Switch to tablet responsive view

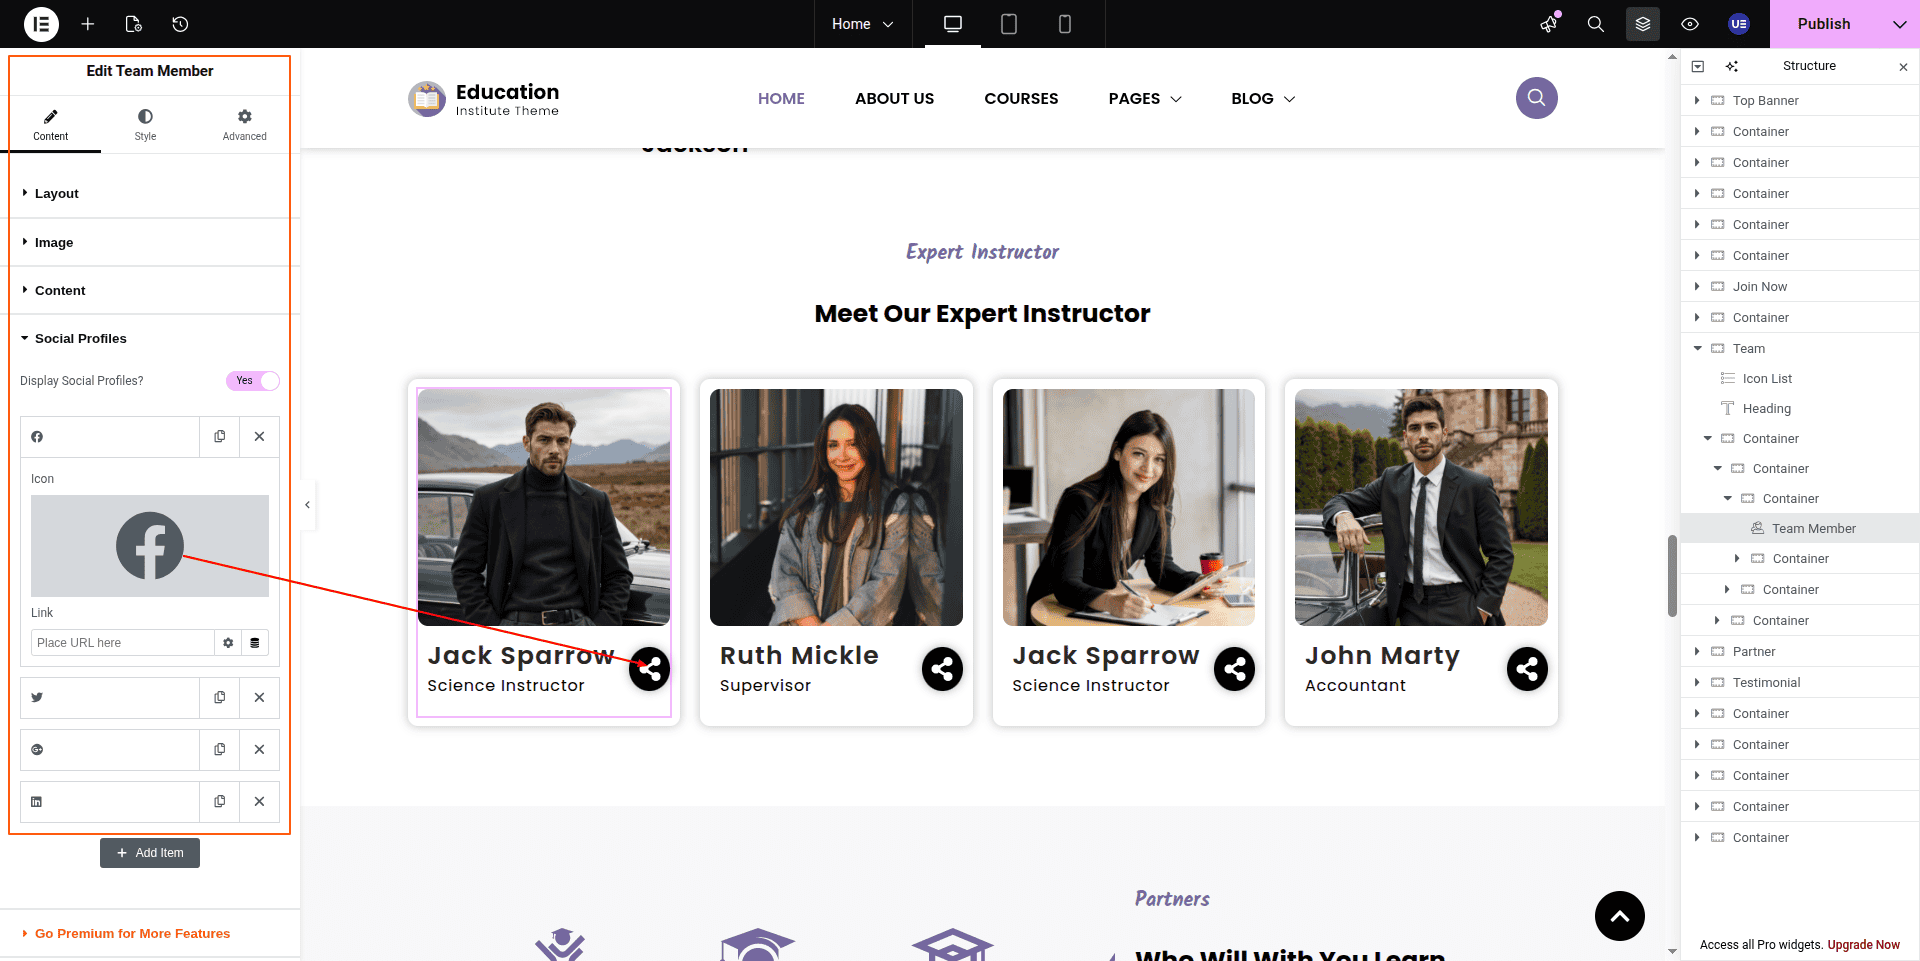click(1008, 24)
